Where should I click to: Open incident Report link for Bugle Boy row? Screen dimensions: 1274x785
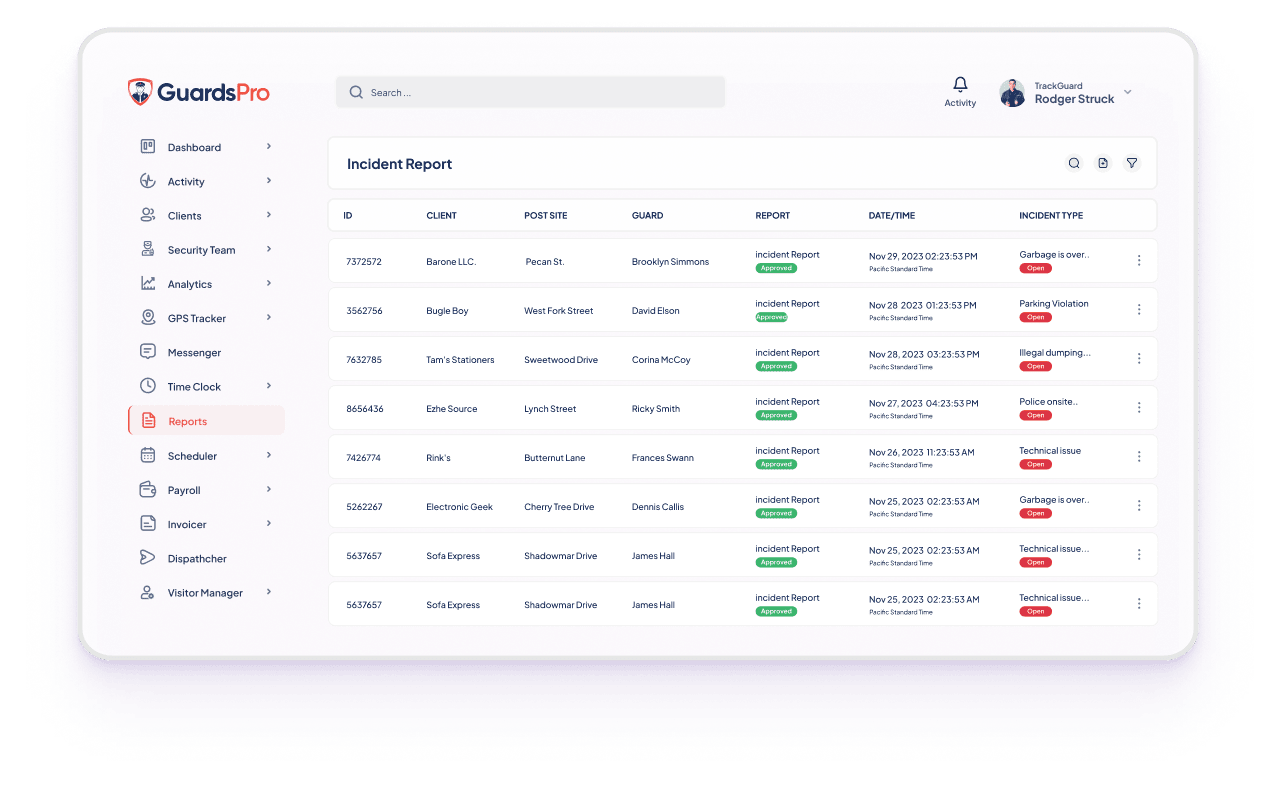point(786,304)
